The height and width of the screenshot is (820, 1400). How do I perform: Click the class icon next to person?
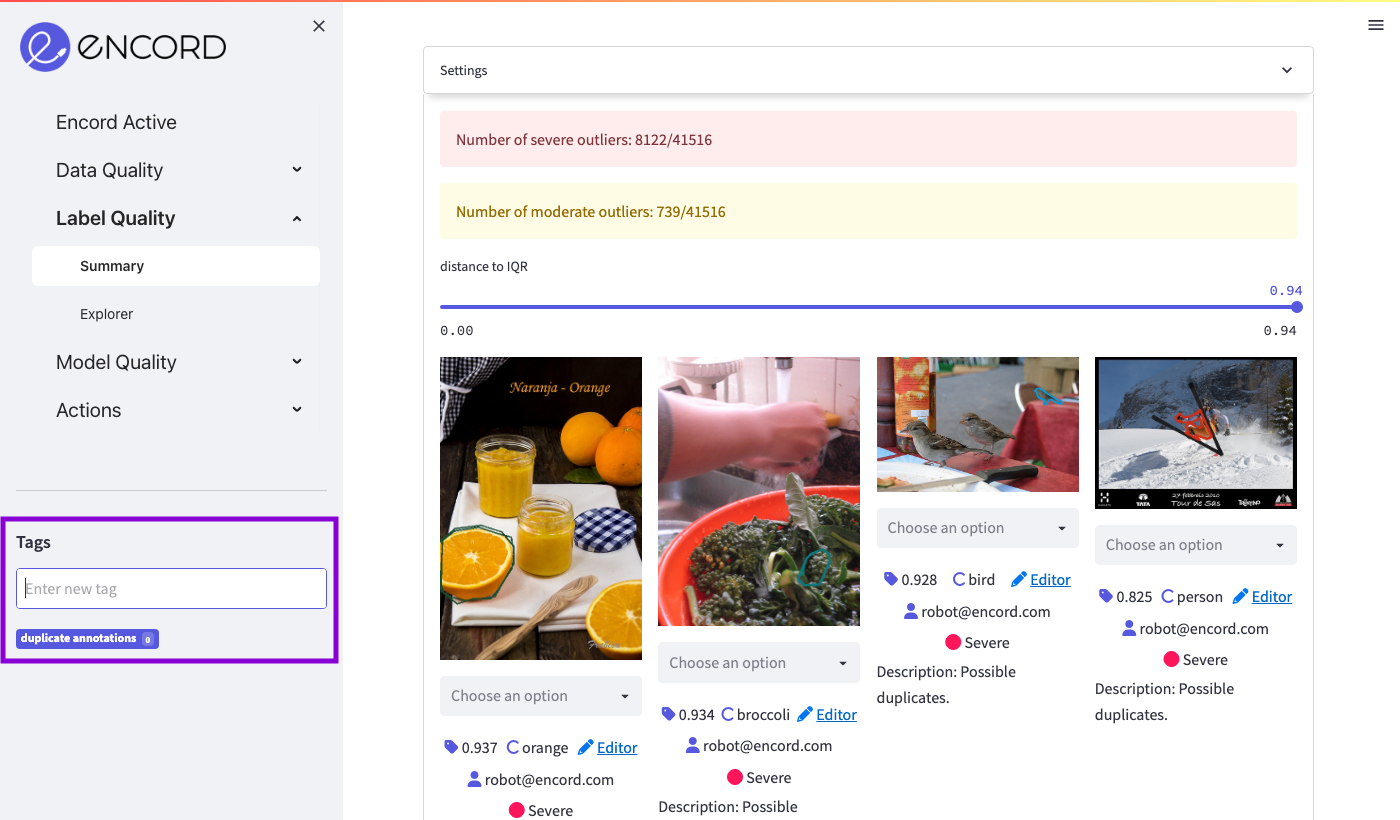tap(1168, 596)
